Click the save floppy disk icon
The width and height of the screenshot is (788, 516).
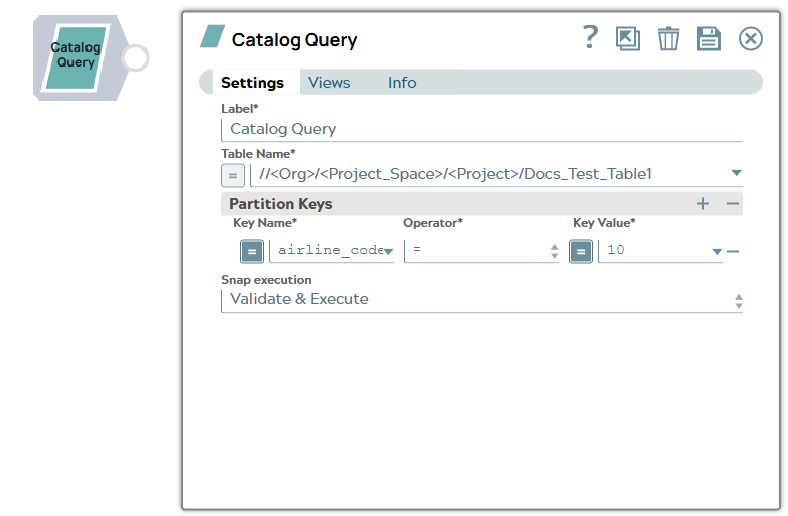coord(708,39)
